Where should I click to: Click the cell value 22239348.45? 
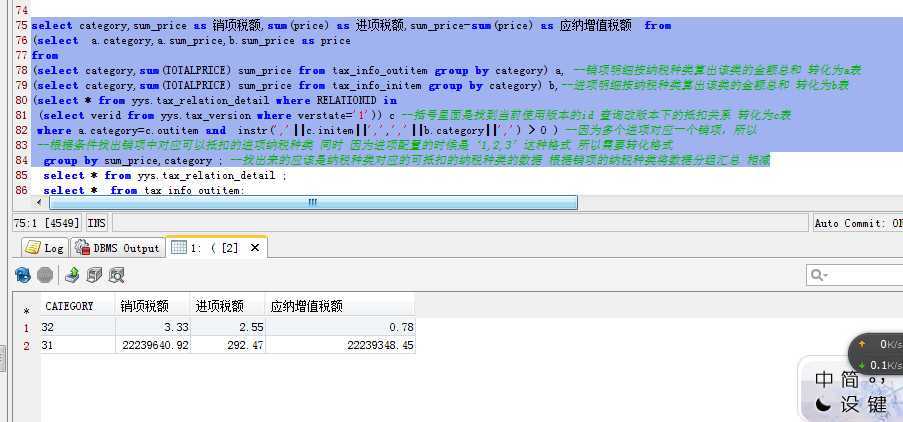coord(340,345)
